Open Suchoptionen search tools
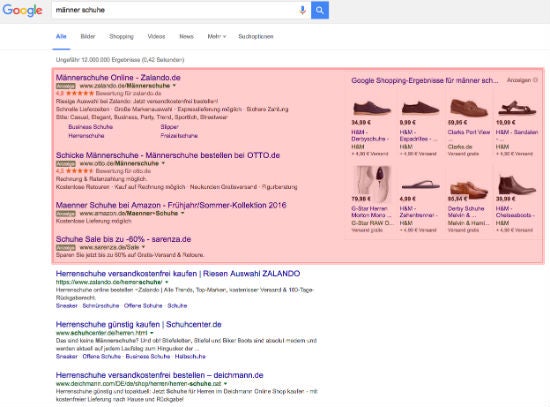 tap(256, 36)
